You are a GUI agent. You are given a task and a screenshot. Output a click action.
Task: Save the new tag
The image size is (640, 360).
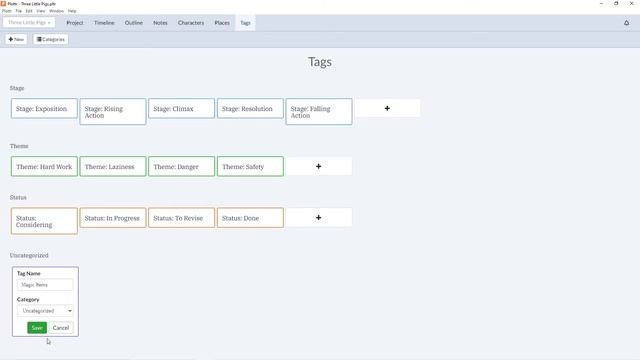click(37, 328)
